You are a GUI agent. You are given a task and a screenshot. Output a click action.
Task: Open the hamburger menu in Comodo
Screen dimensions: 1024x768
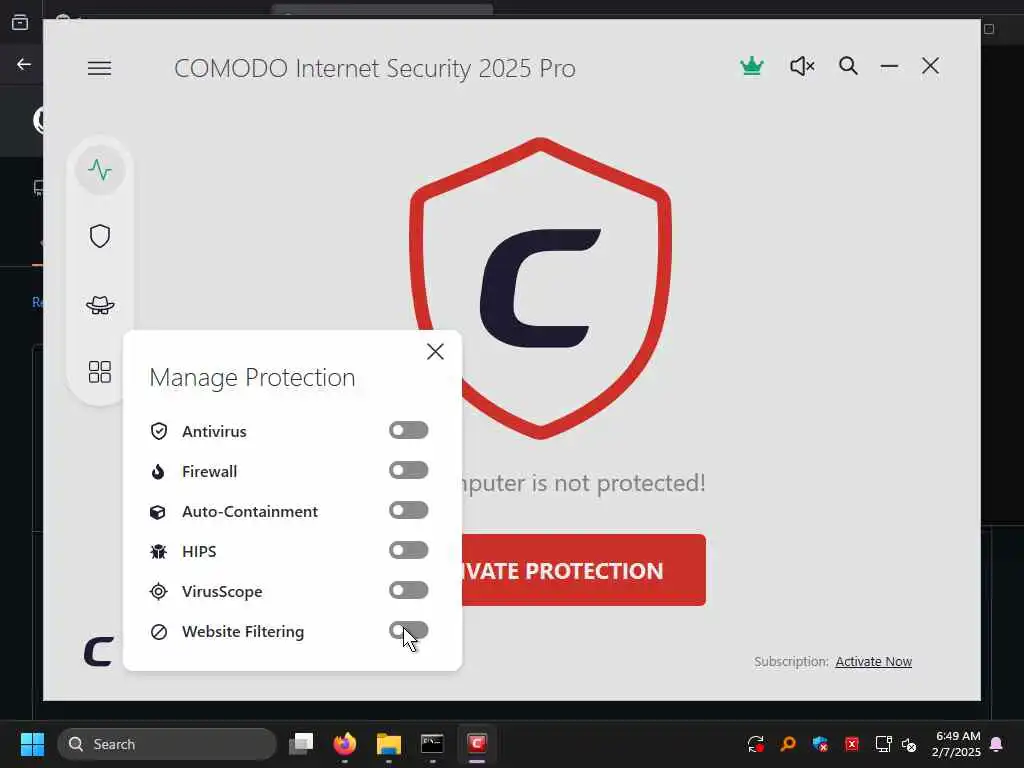click(x=99, y=68)
